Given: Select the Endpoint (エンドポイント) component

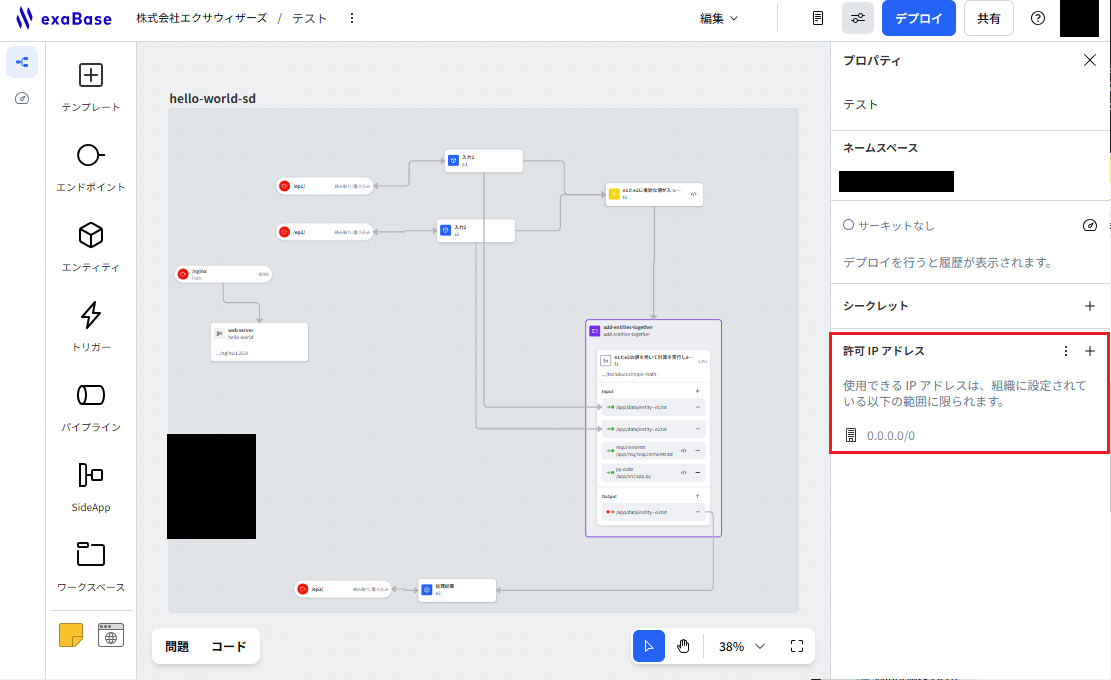Looking at the screenshot, I should 91,167.
